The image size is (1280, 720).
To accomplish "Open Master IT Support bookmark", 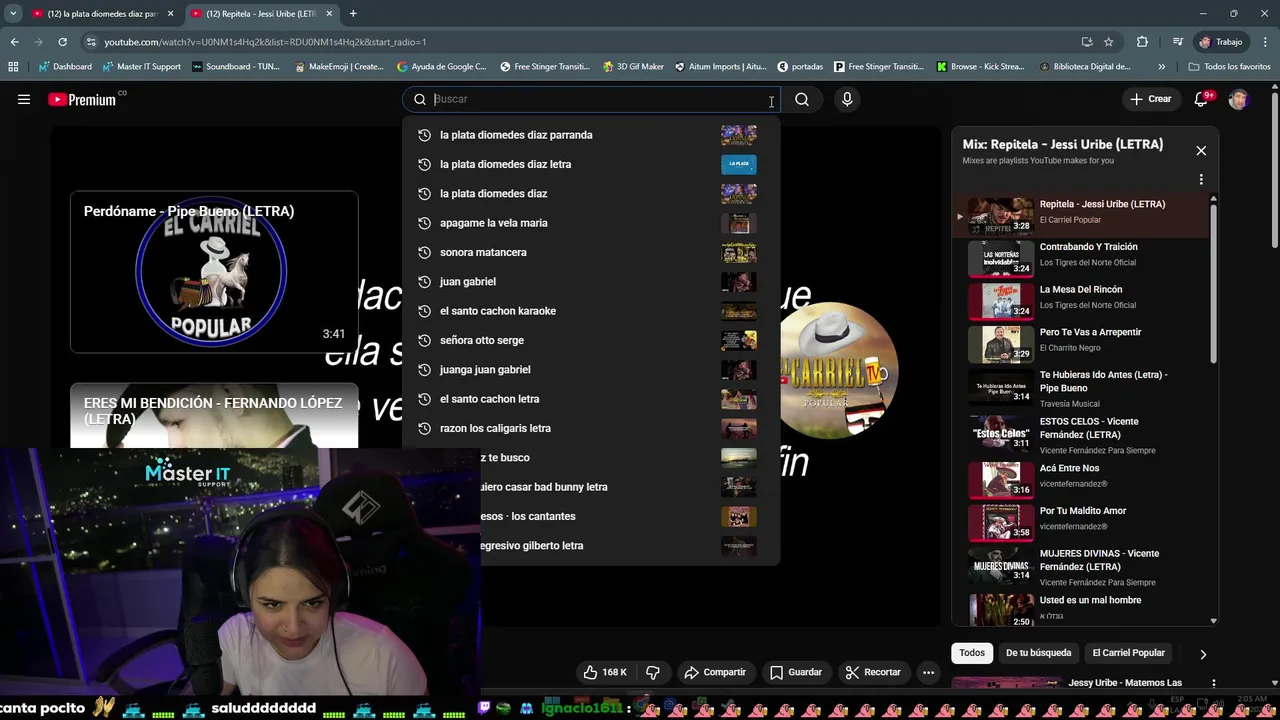I will [141, 67].
